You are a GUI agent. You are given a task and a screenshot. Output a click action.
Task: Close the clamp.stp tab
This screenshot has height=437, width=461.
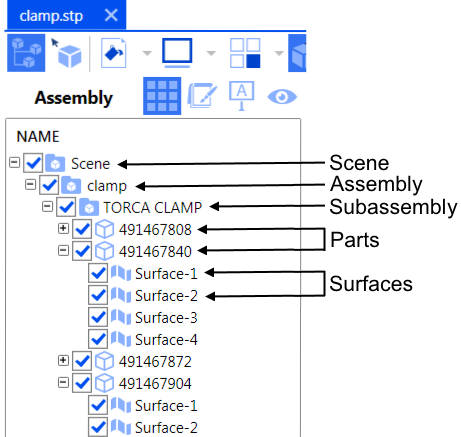pos(111,15)
